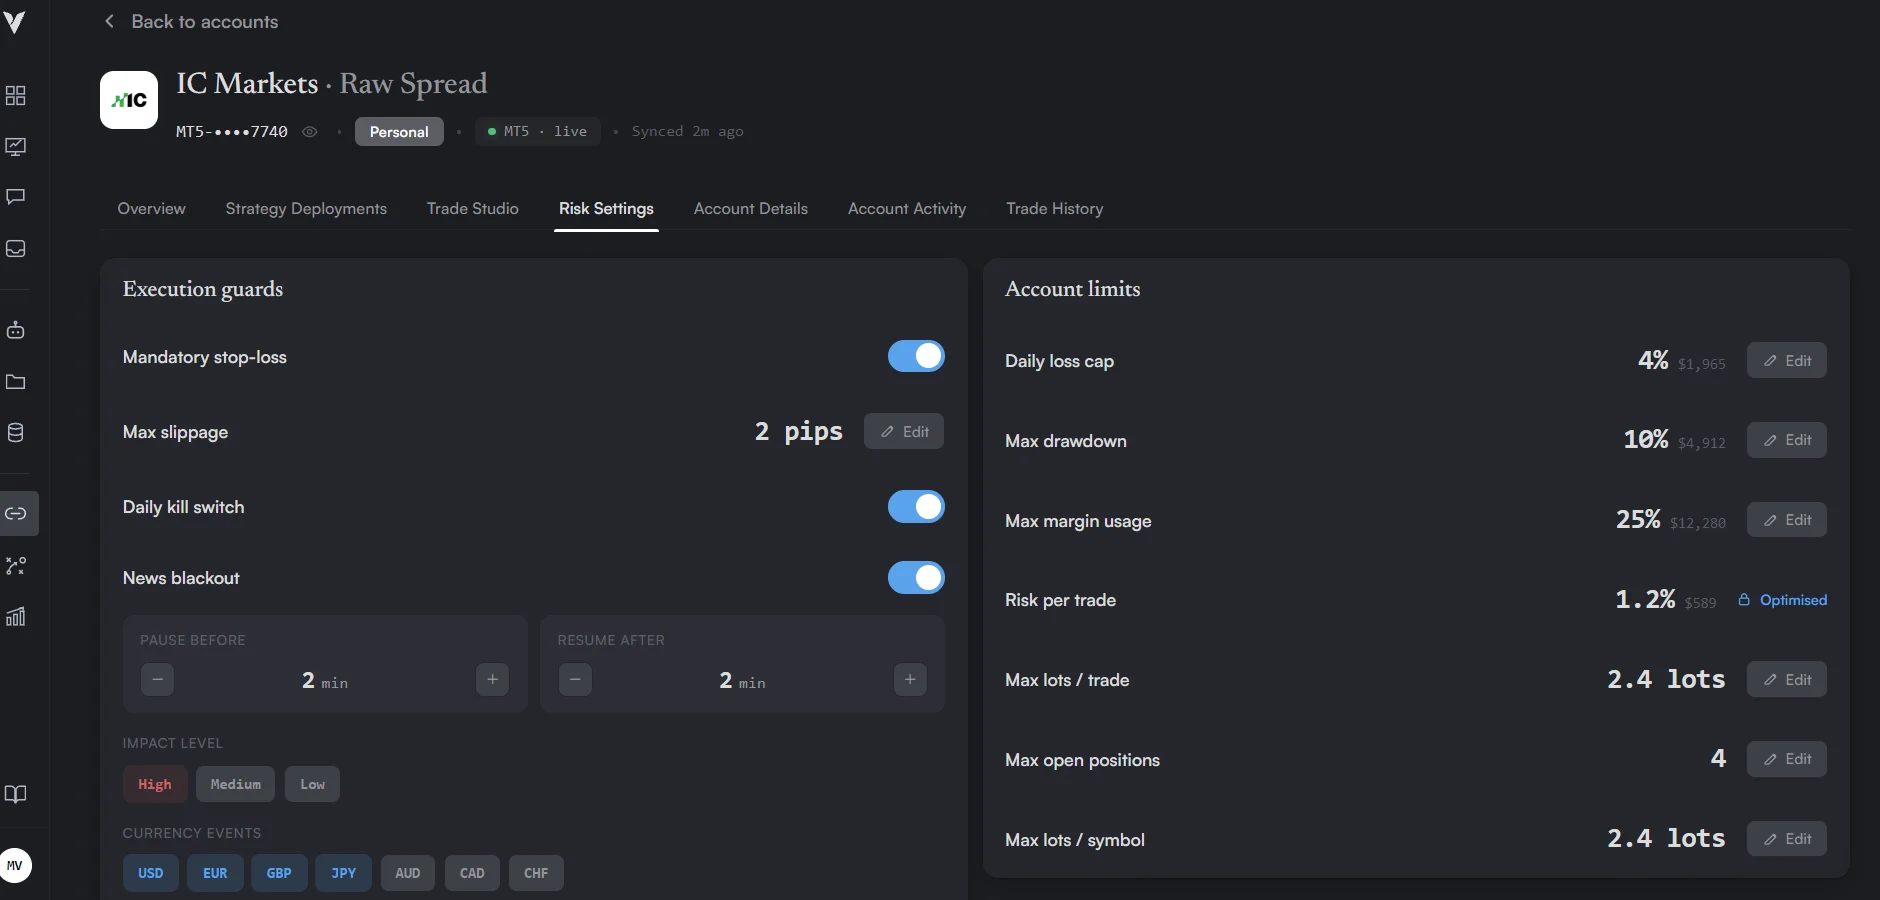Open the Trade Studio tab

point(473,209)
